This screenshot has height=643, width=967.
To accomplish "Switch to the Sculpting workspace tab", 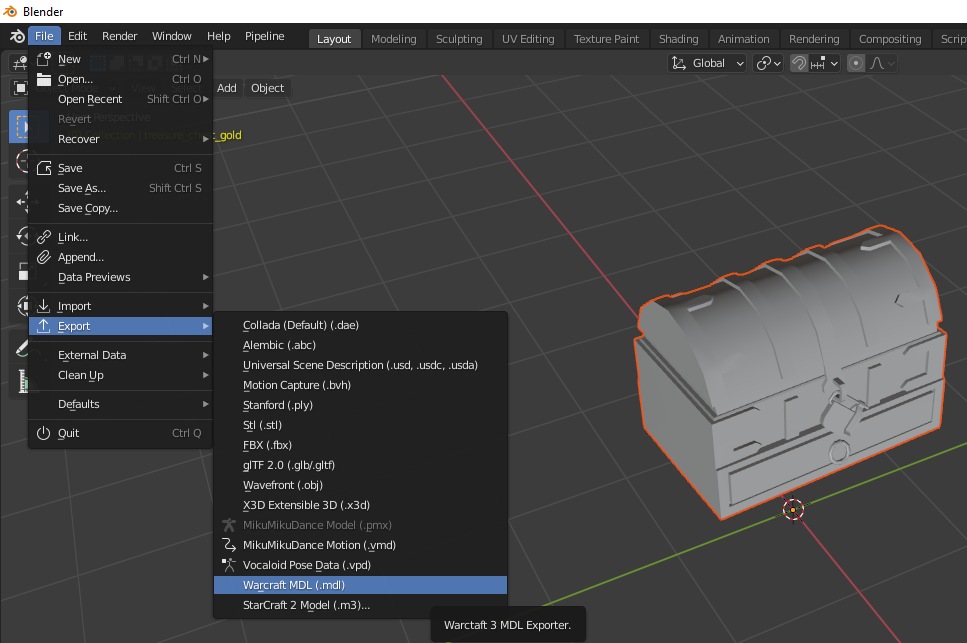I will 459,39.
